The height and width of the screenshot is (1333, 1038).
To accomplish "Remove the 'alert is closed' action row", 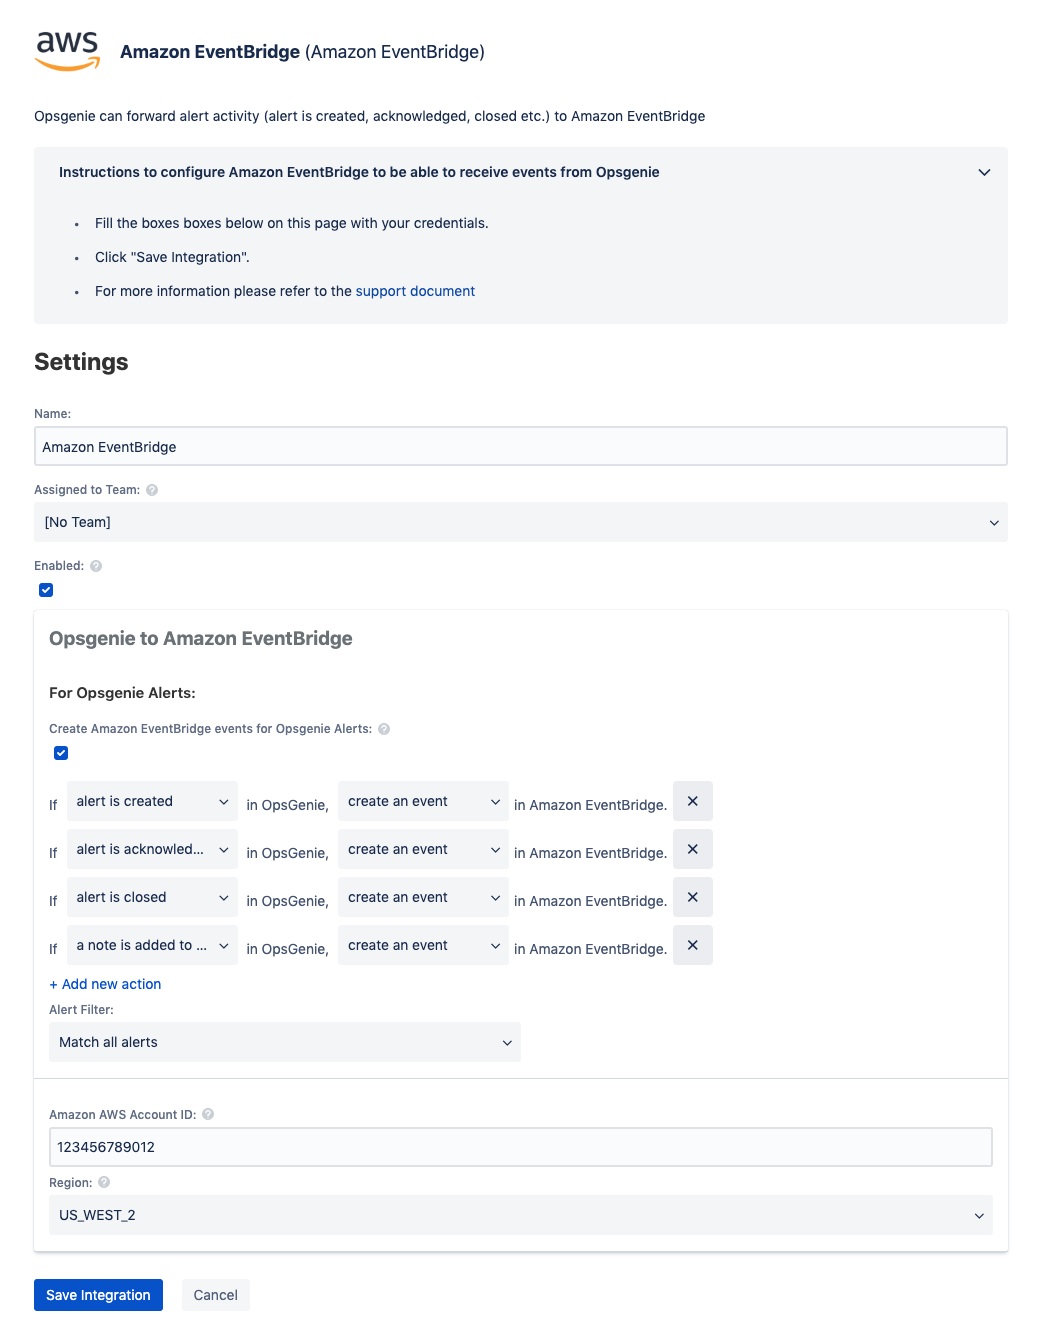I will [693, 897].
